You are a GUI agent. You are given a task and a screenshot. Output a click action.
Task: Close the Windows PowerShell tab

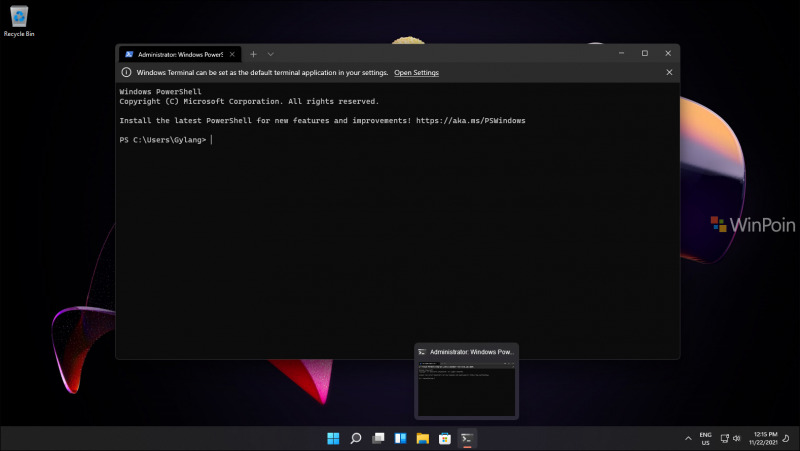232,54
